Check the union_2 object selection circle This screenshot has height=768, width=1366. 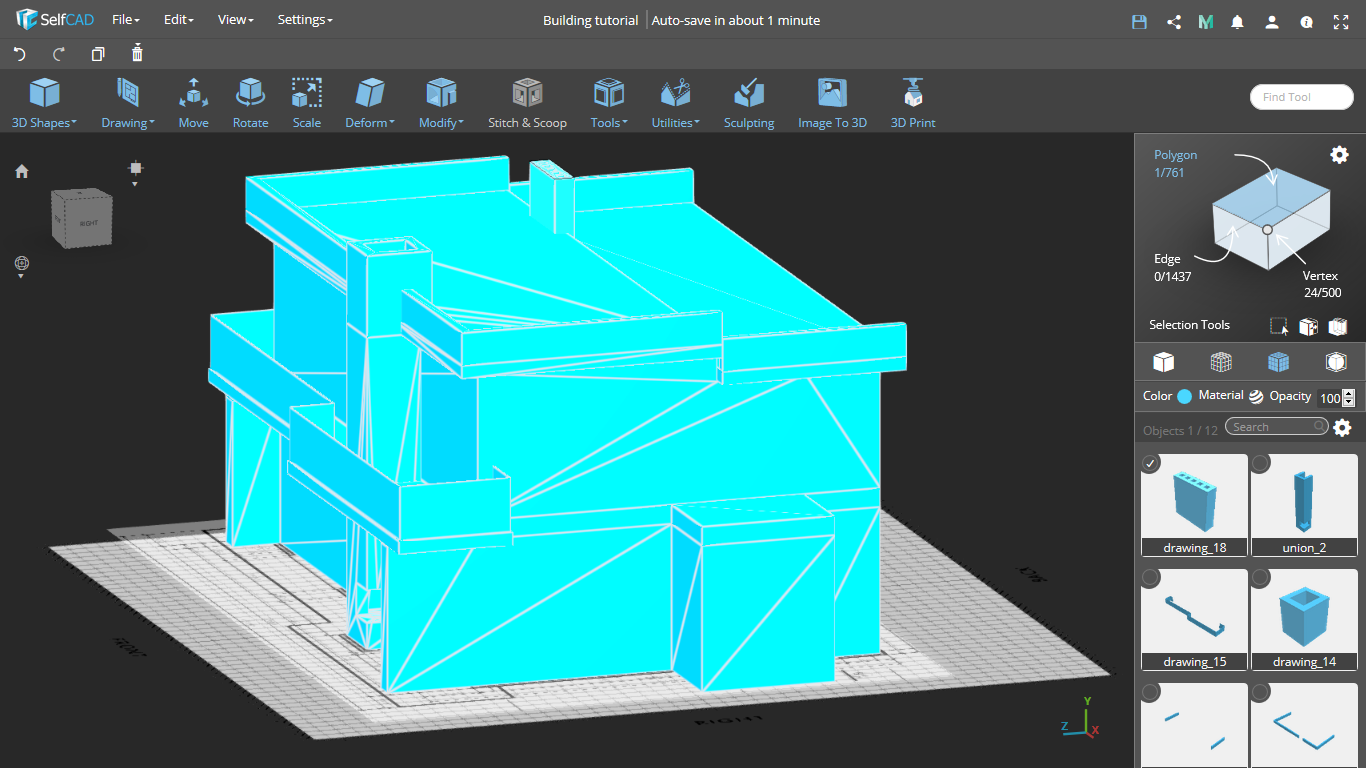1261,463
